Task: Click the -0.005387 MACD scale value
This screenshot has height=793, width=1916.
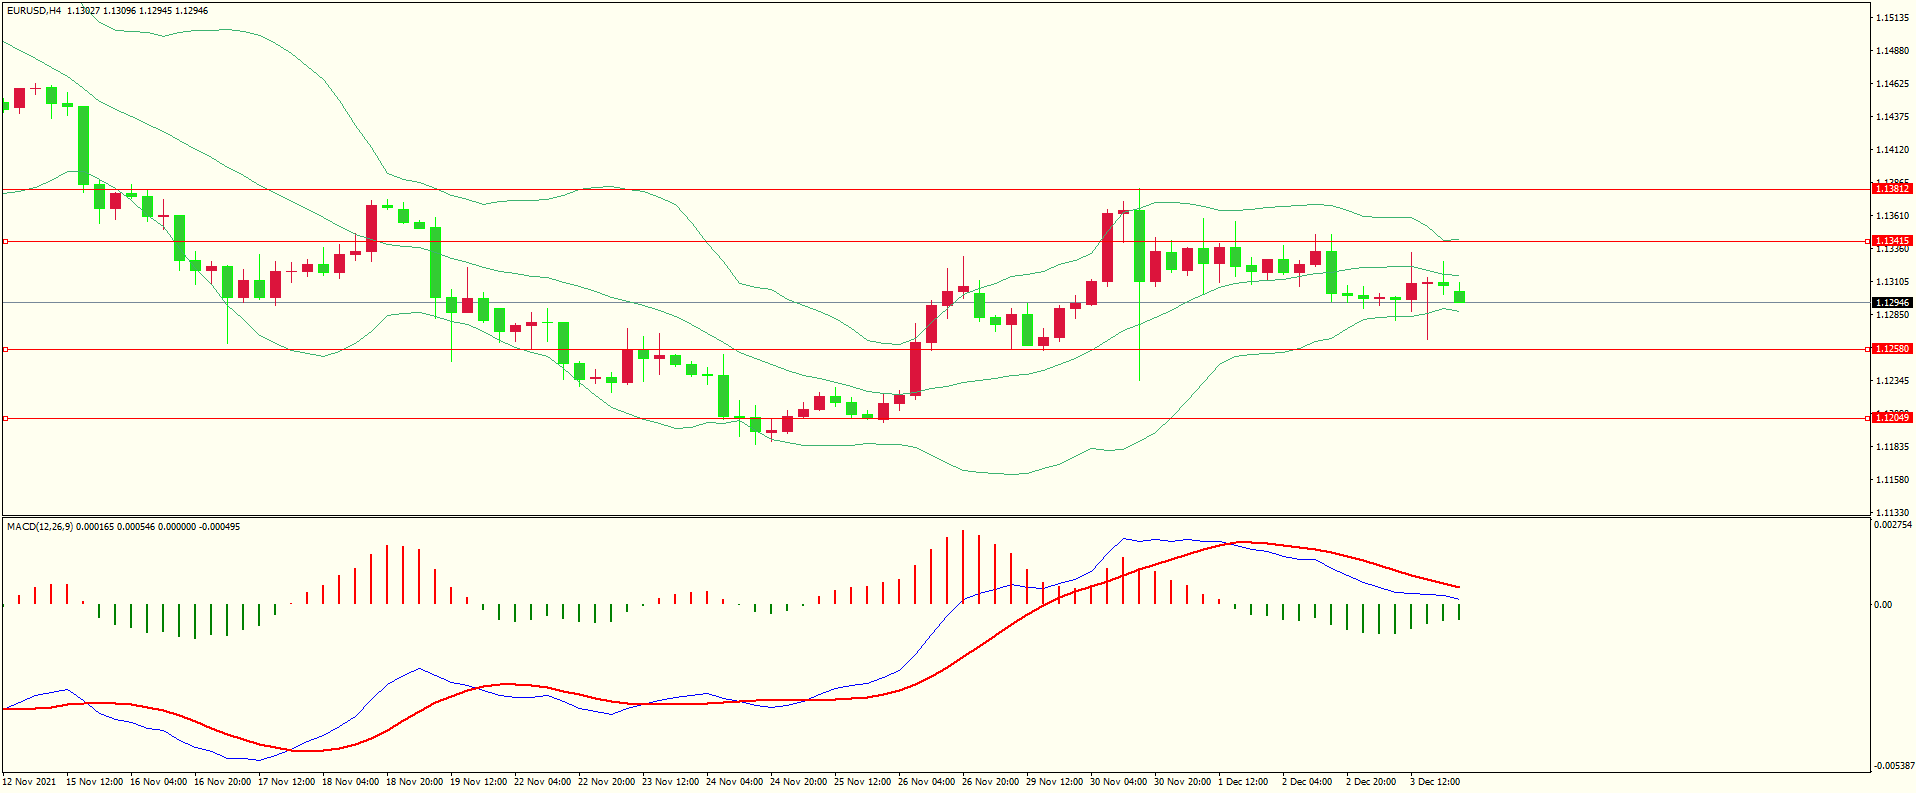Action: pyautogui.click(x=1893, y=766)
